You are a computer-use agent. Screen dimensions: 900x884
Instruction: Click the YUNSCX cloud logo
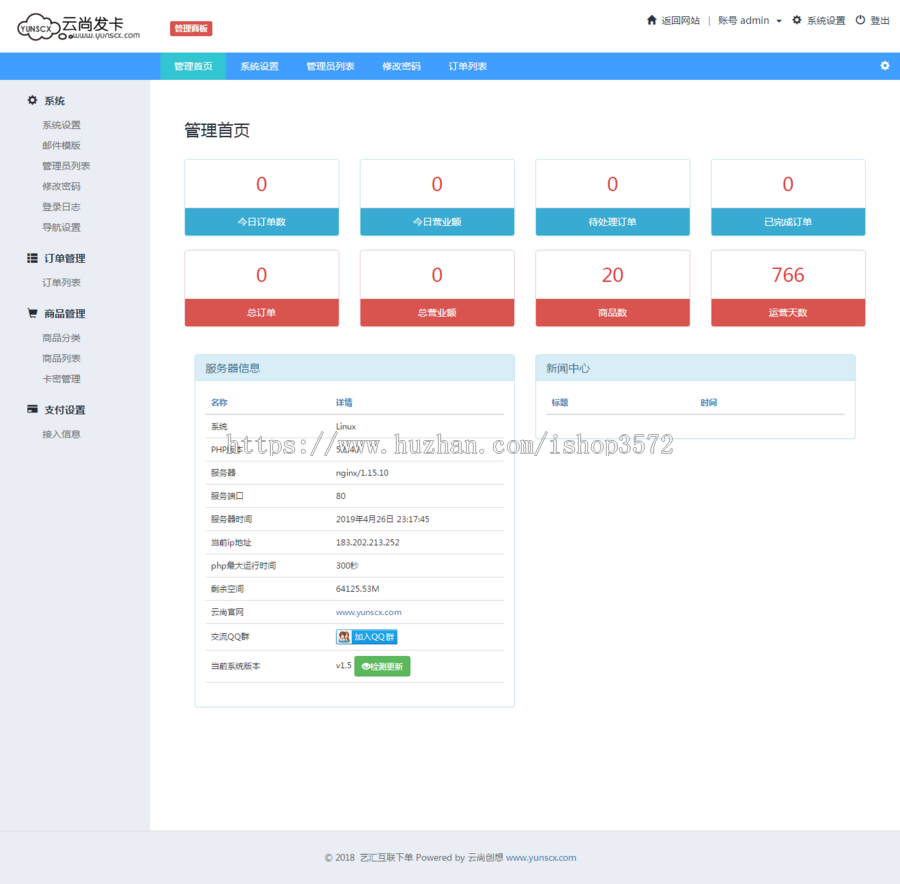pyautogui.click(x=79, y=27)
